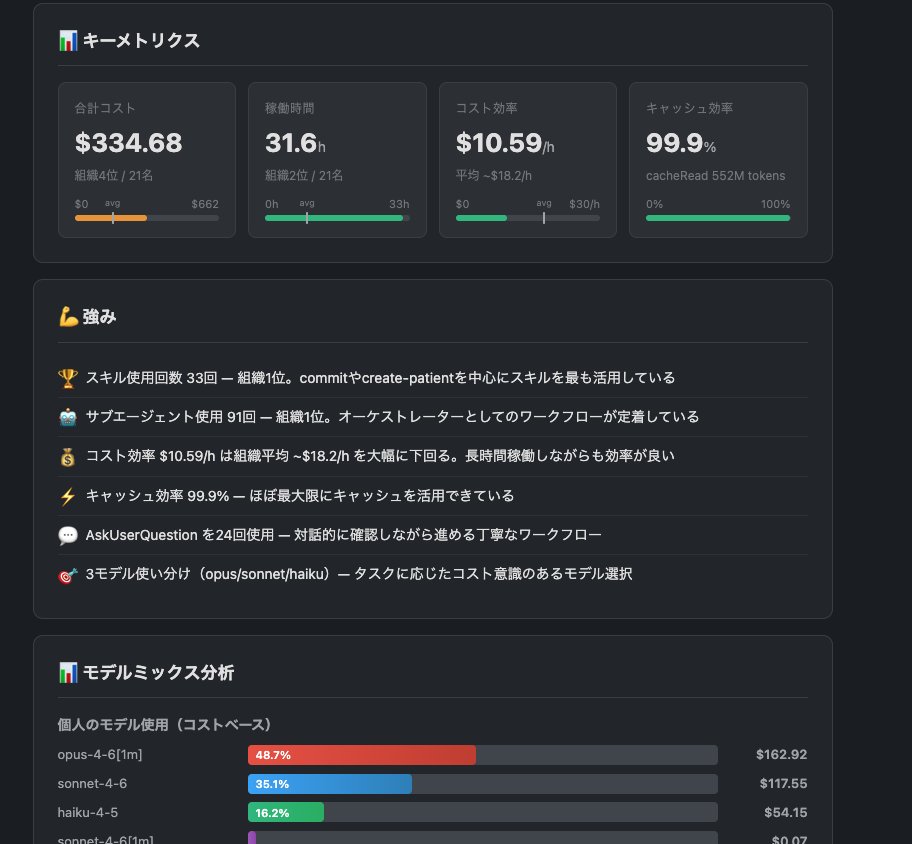Click the $162.92 cost value
This screenshot has height=844, width=912.
(x=781, y=755)
